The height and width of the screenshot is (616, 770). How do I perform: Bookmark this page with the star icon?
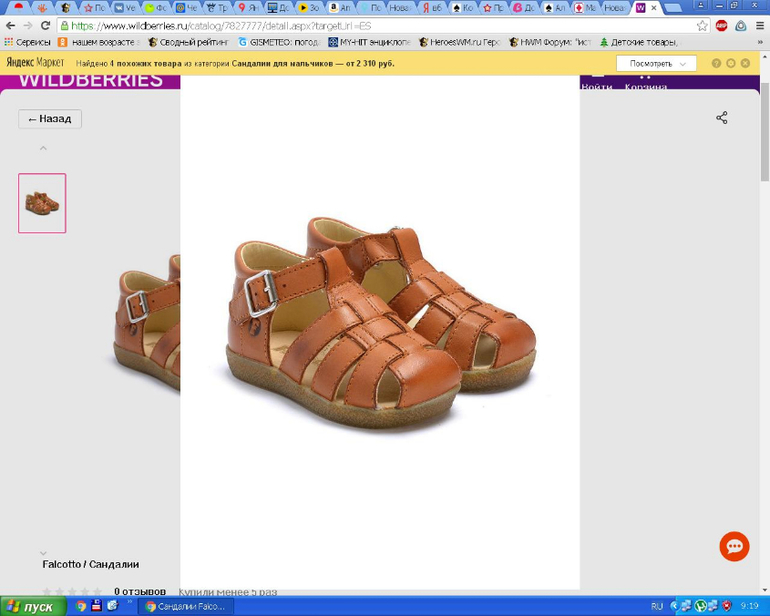[x=702, y=26]
